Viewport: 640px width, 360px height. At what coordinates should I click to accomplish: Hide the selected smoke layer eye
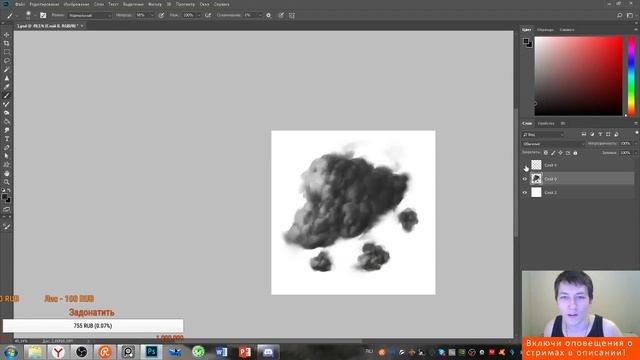tap(525, 179)
